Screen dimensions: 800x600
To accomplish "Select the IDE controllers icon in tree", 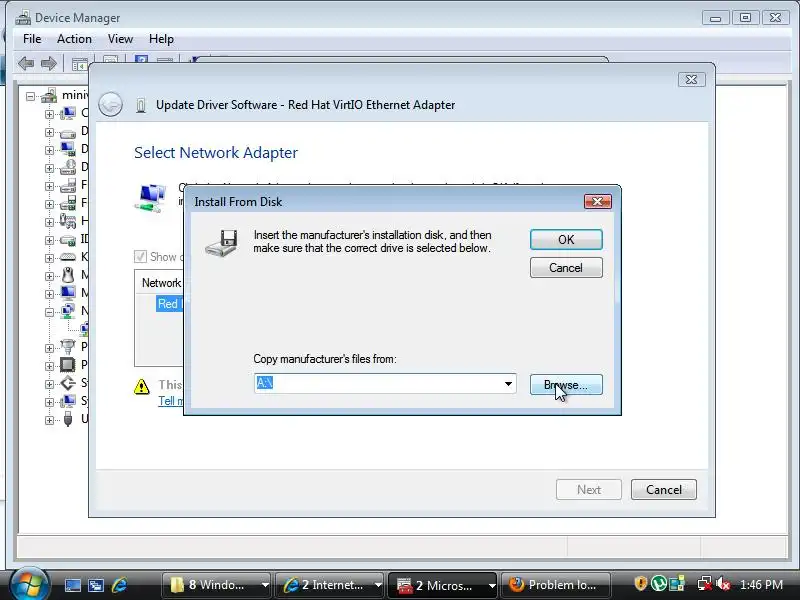I will point(68,239).
